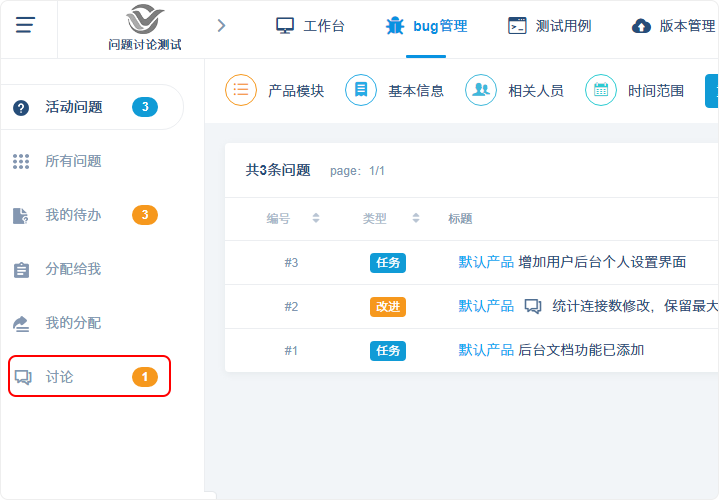Click the blue badge 3 beside 活动问题
This screenshot has height=500, width=720.
[x=145, y=107]
